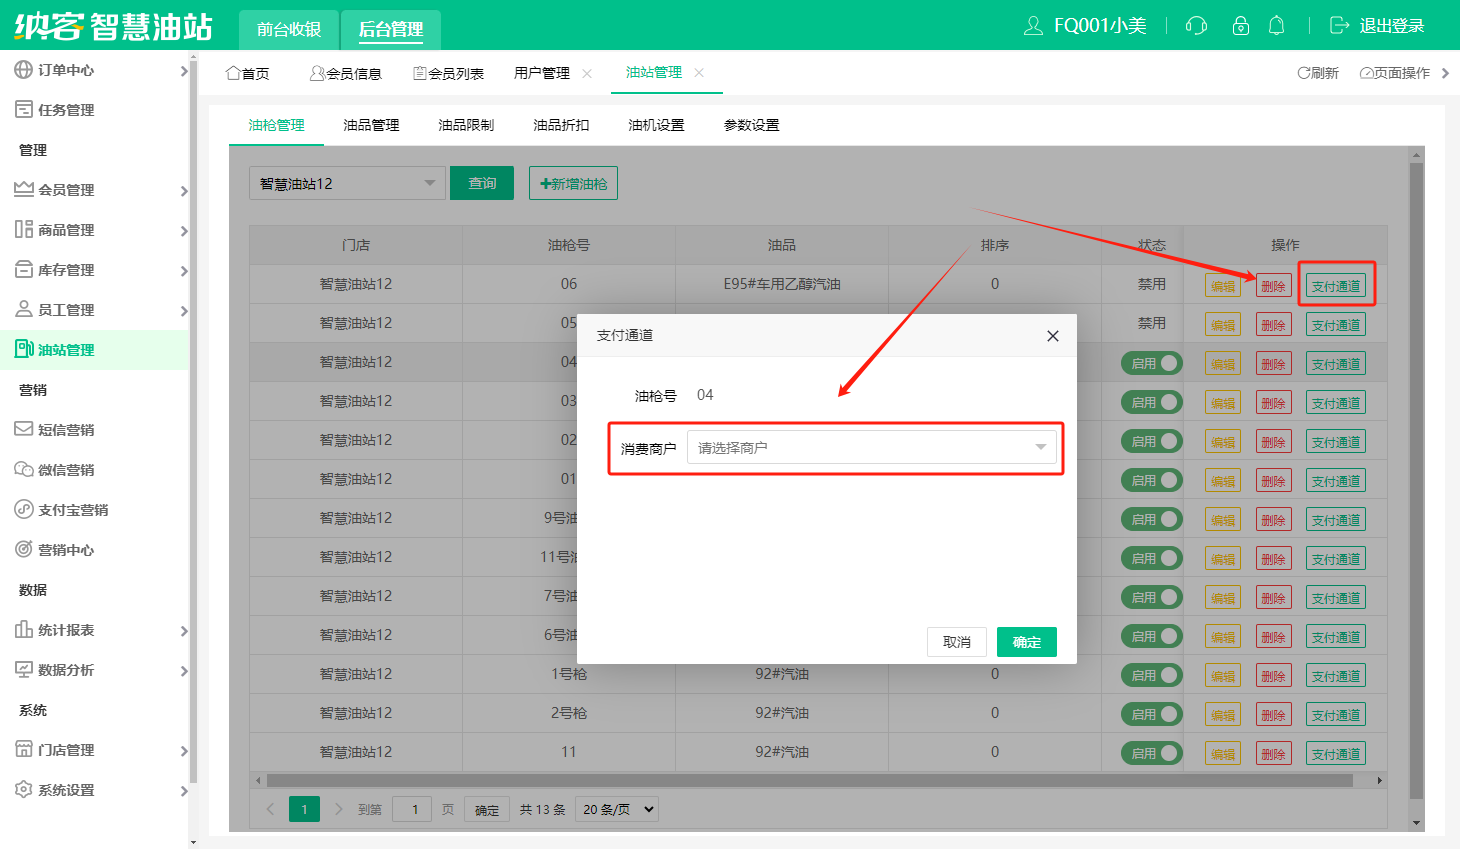Click the 营销中心 target icon in sidebar
Screen dimensions: 1460x849
coord(23,550)
